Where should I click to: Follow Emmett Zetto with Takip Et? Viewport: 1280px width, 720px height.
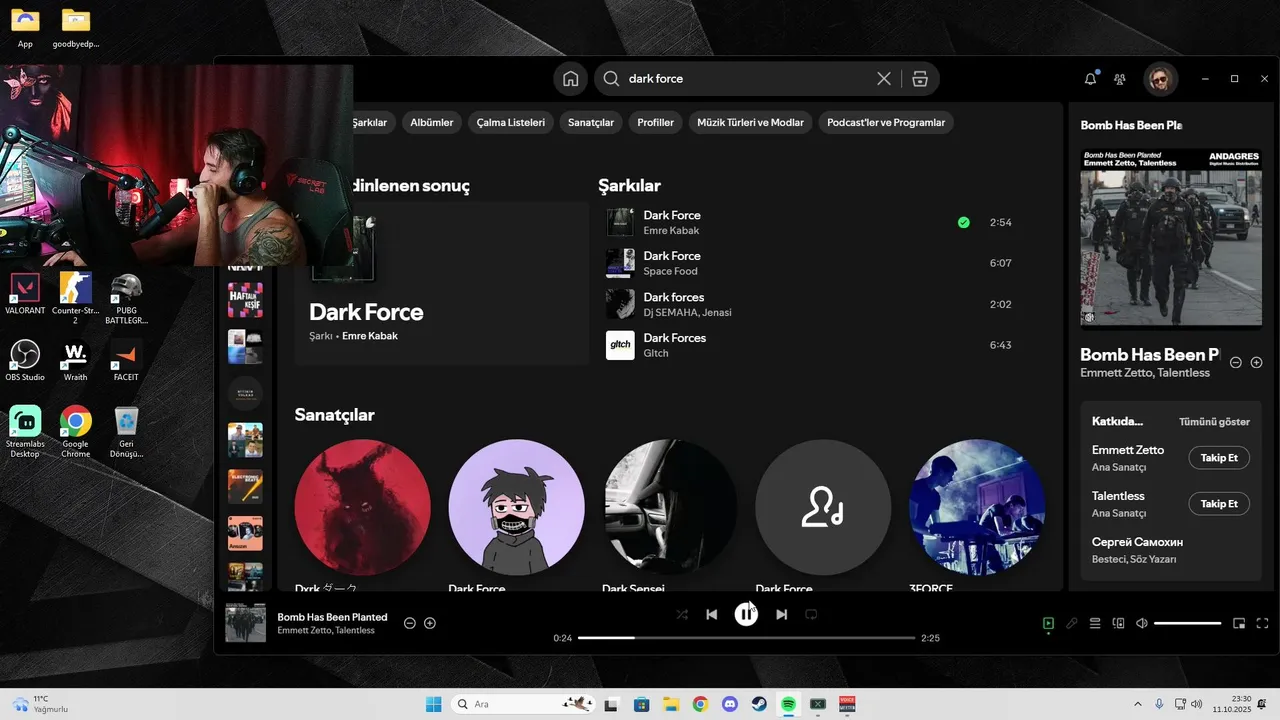[x=1219, y=458]
